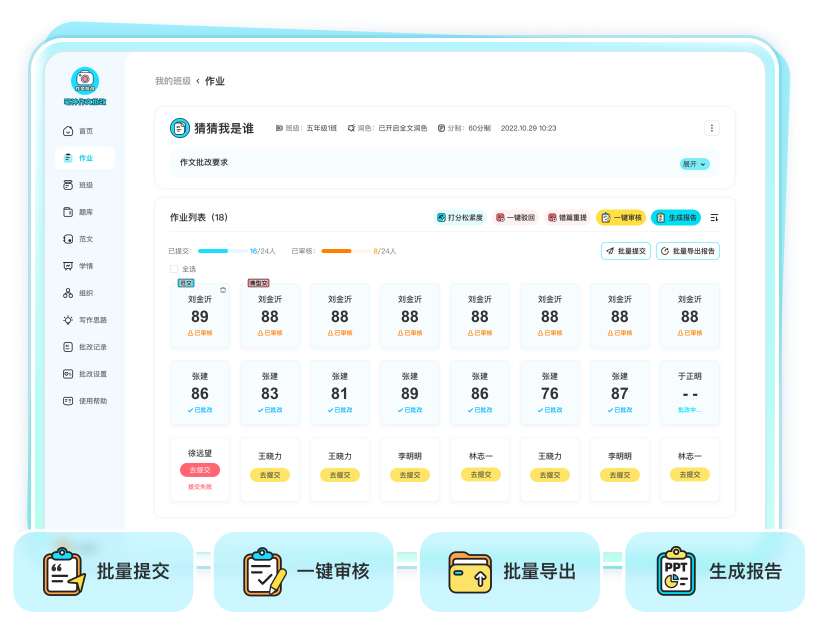
Task: Open 张建's essay card scored 86
Action: (199, 392)
